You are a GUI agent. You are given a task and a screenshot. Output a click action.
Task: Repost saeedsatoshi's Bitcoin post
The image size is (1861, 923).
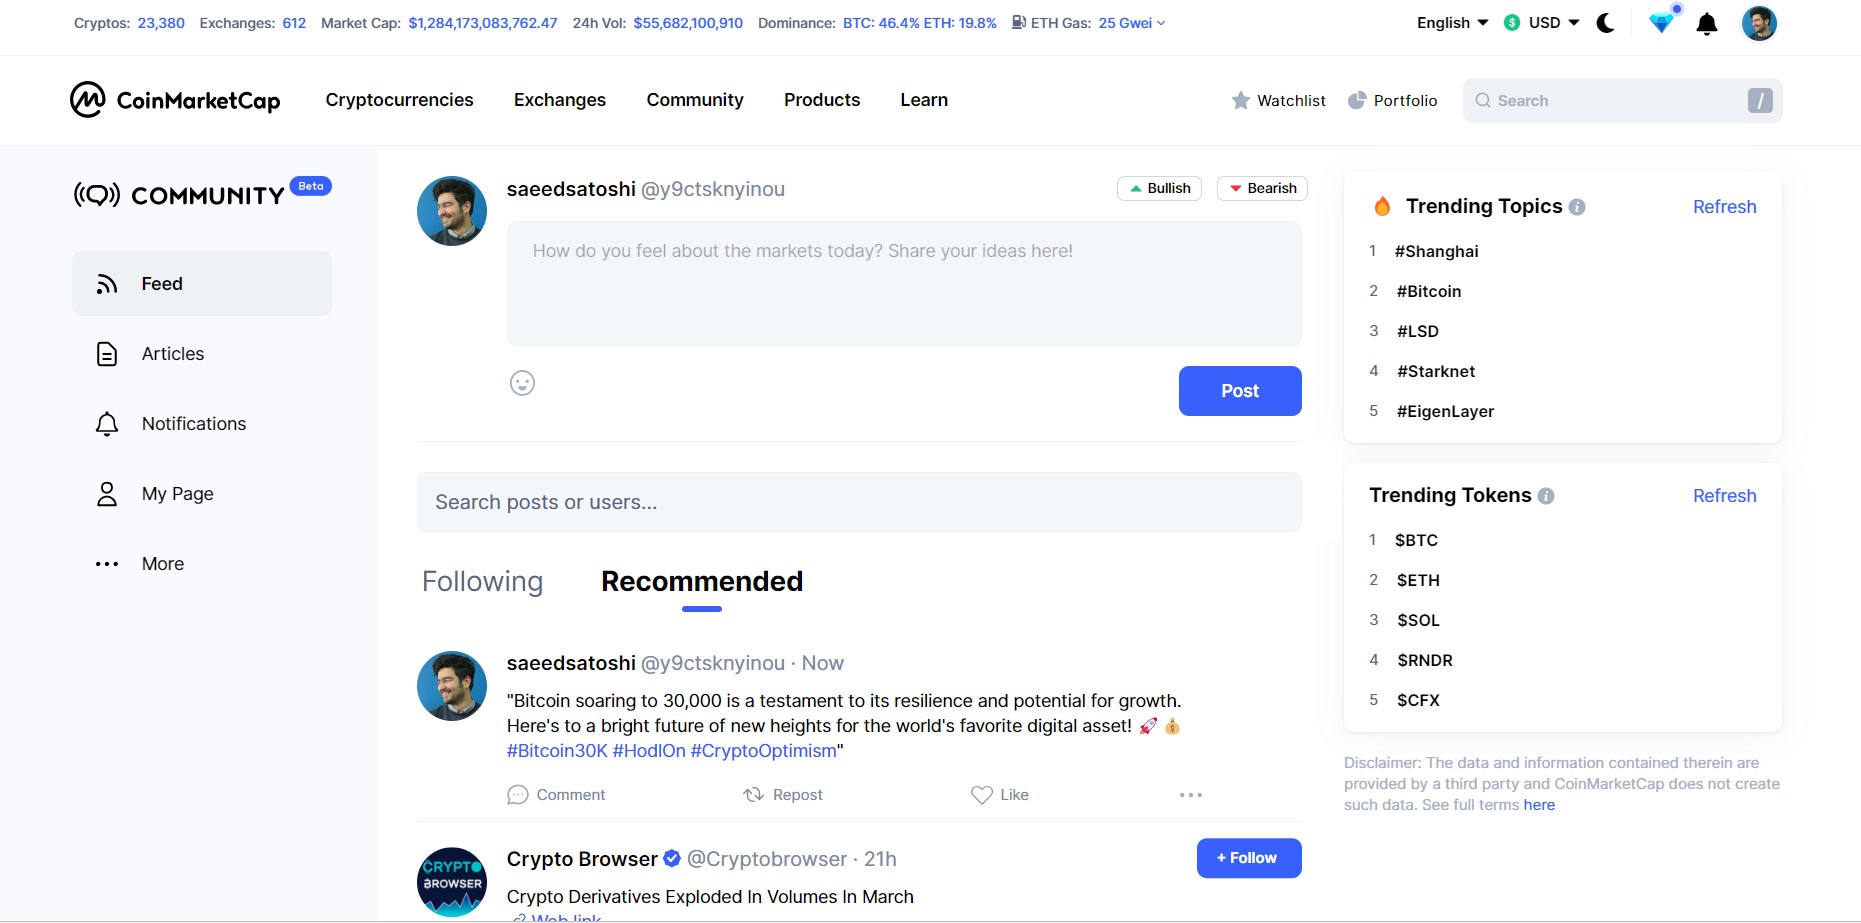[x=783, y=795]
